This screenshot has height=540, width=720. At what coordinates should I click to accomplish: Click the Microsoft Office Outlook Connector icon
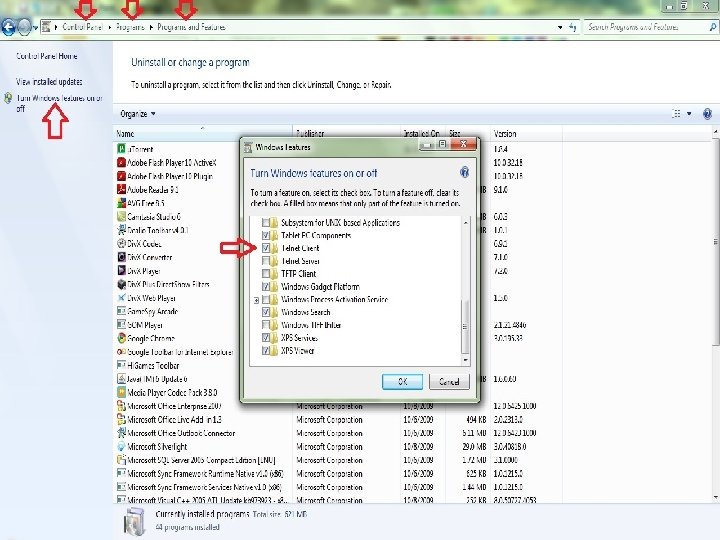(121, 433)
